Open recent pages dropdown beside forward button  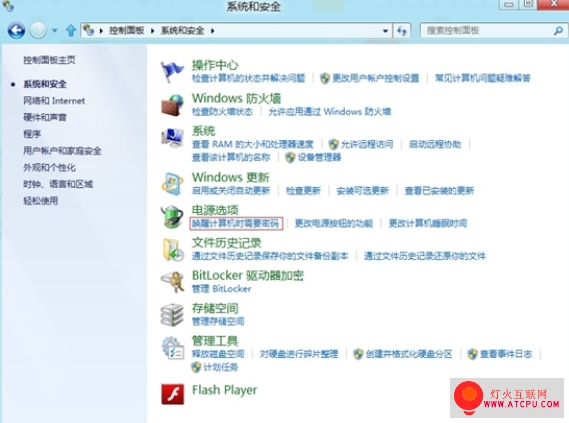pyautogui.click(x=54, y=31)
